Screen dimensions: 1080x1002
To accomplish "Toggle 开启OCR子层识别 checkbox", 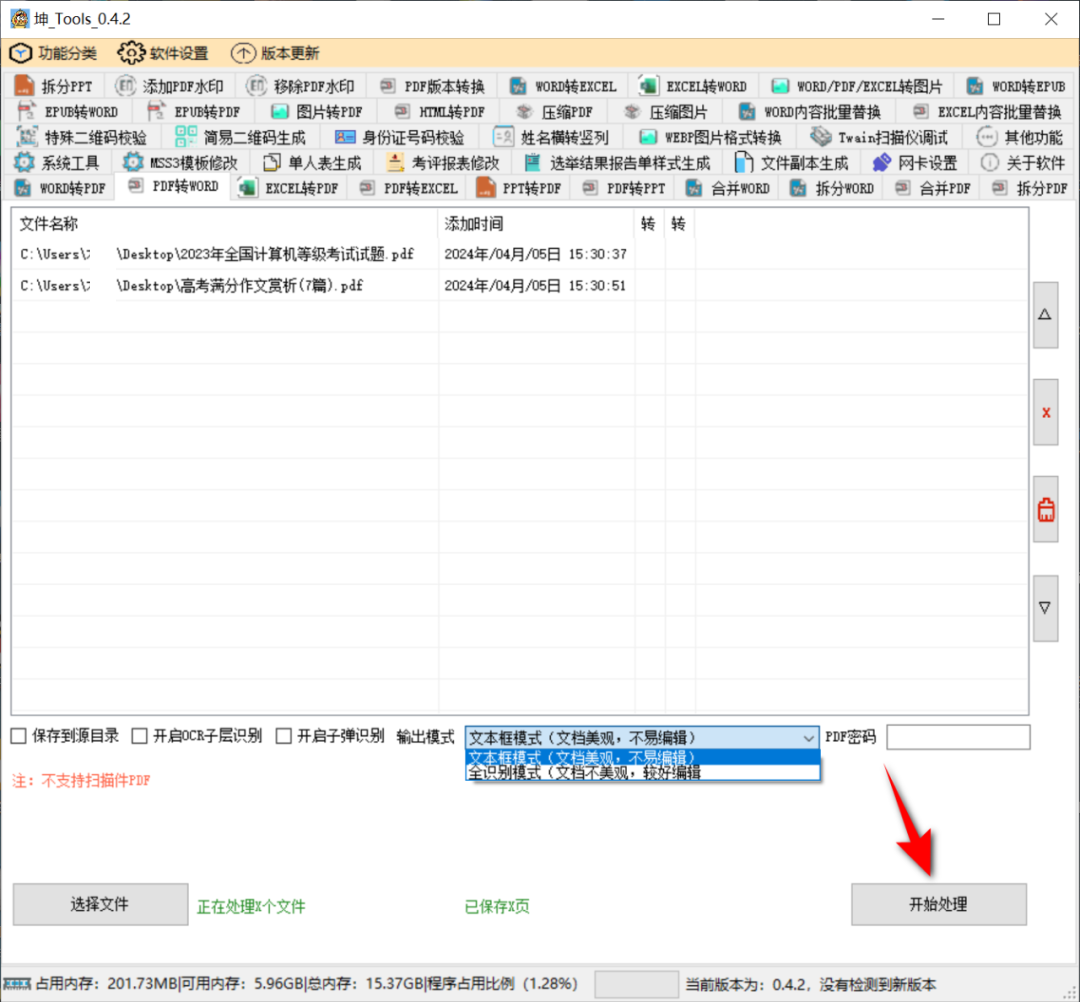I will [140, 736].
